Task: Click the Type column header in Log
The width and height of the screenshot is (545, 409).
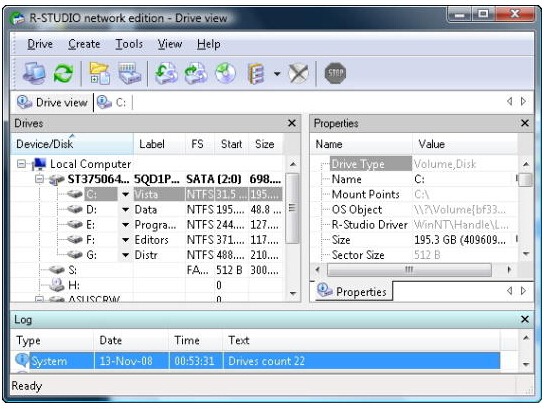Action: (52, 340)
